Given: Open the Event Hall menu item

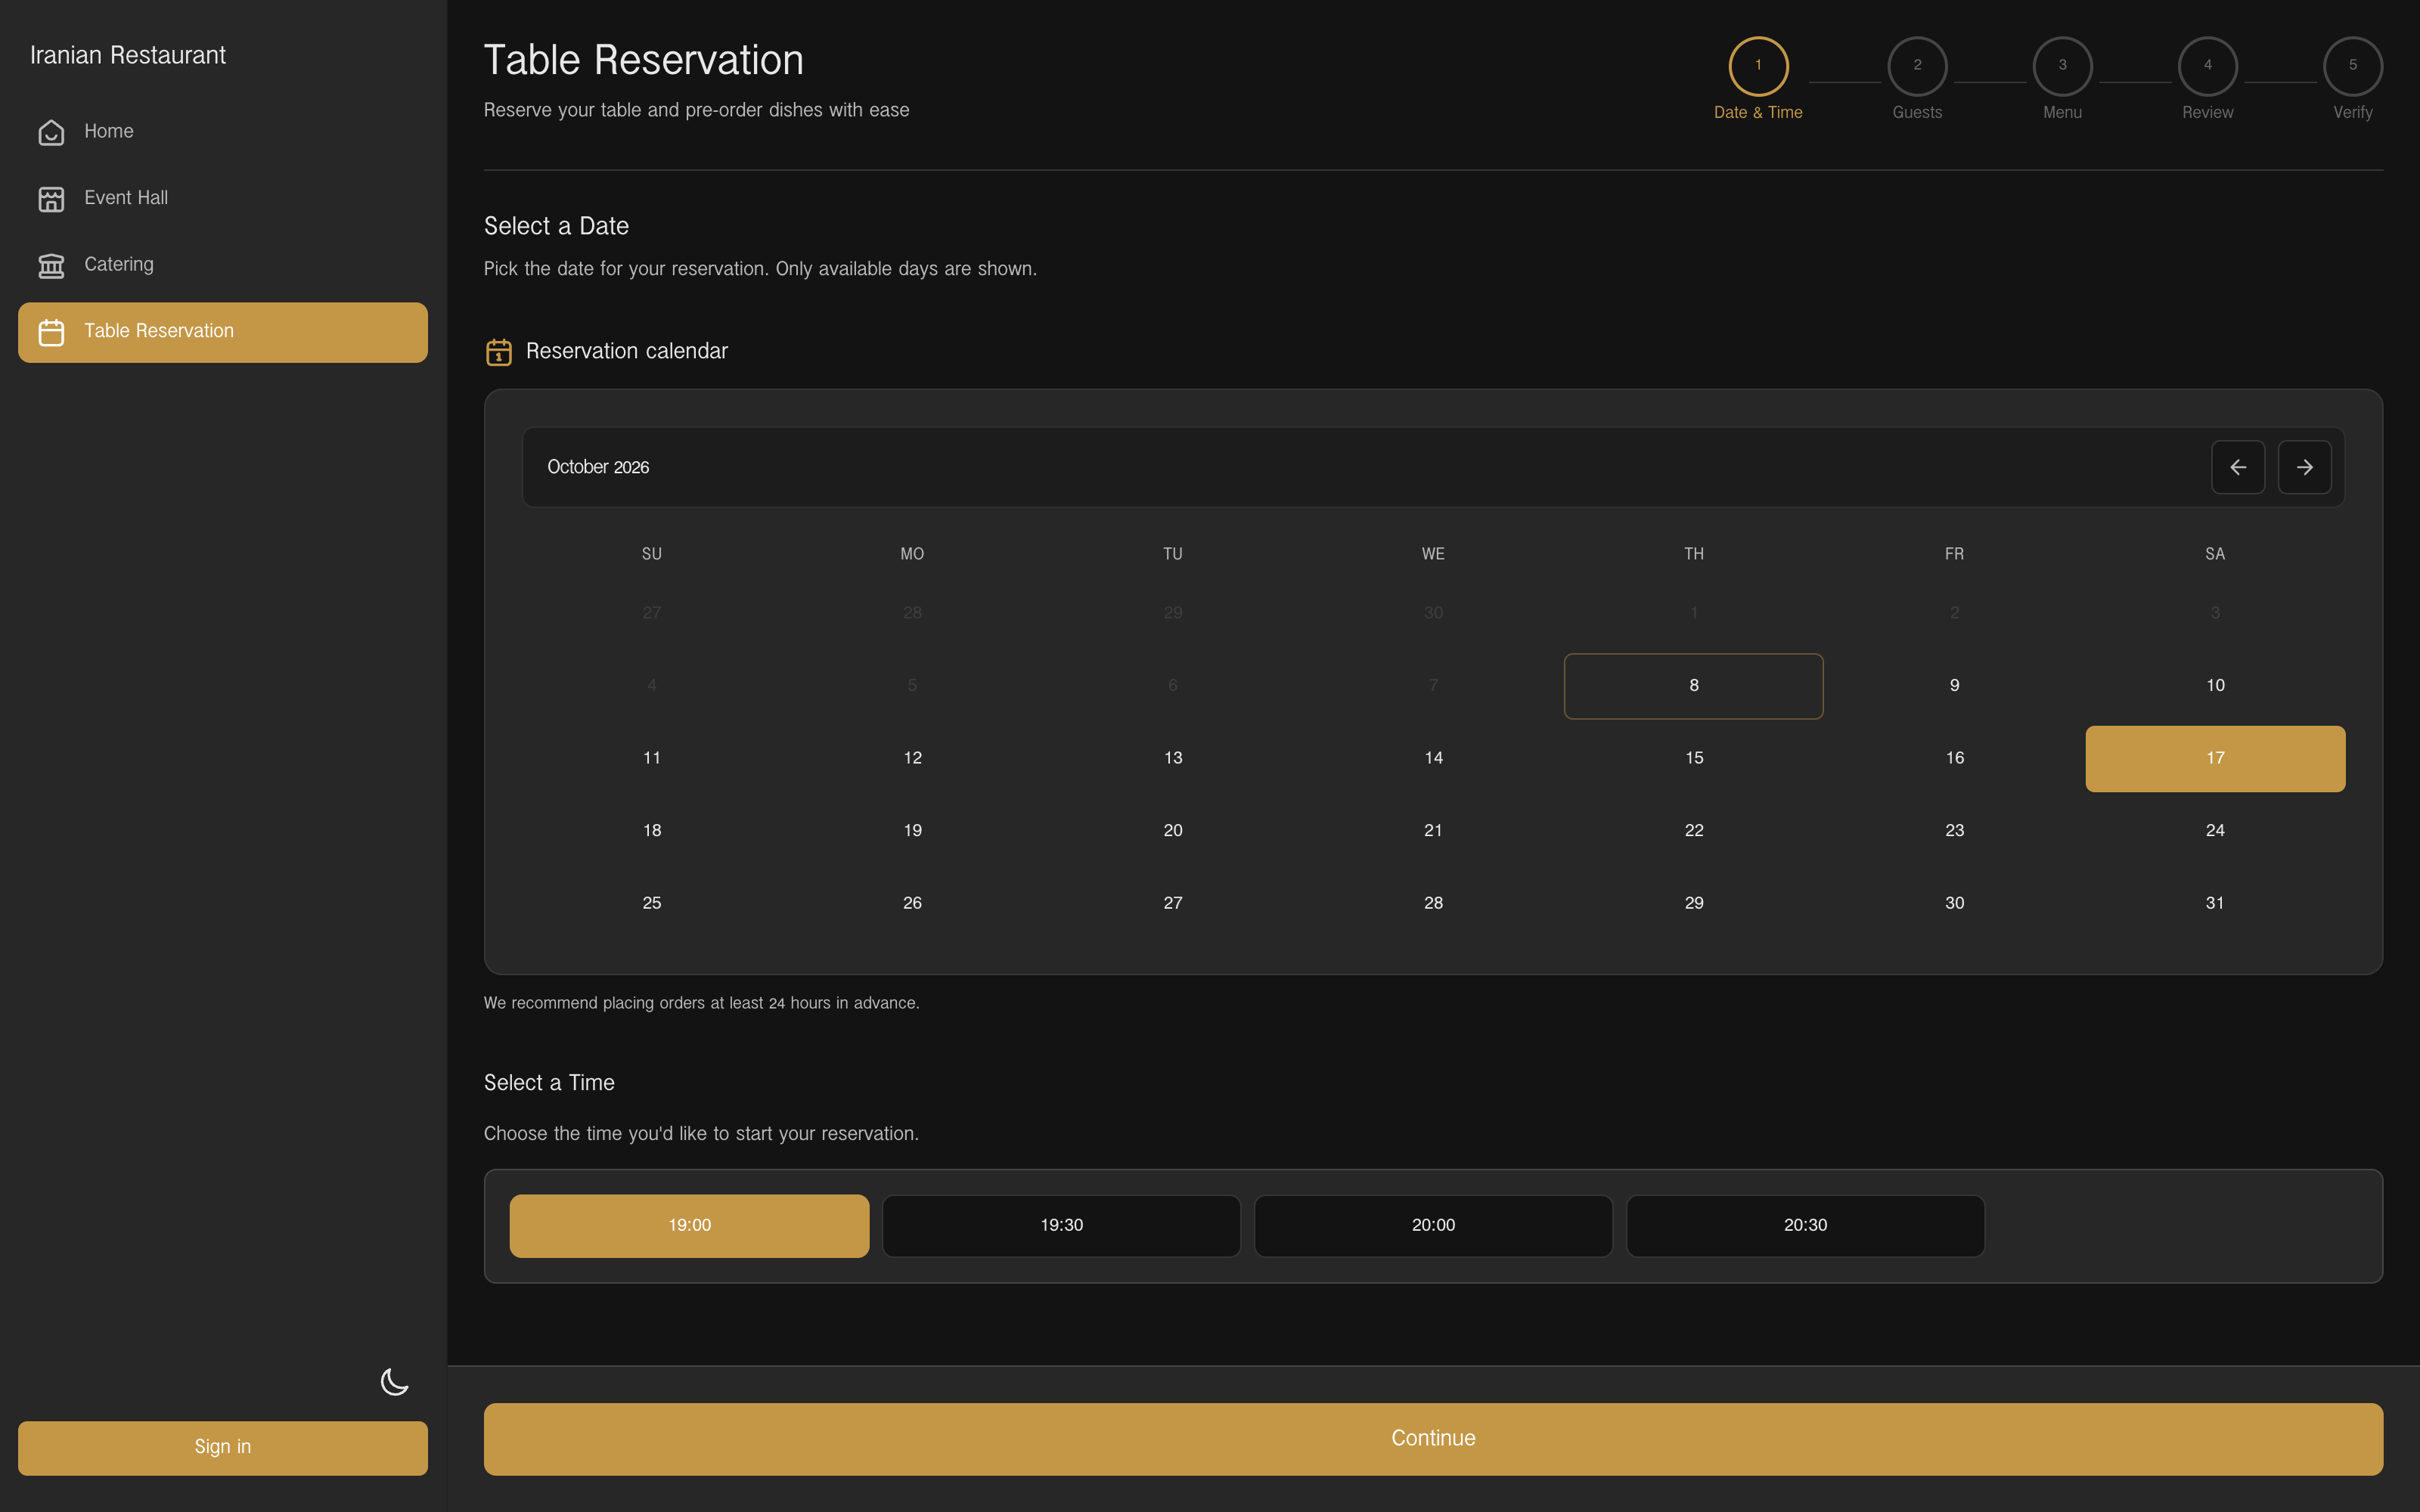Looking at the screenshot, I should 223,199.
